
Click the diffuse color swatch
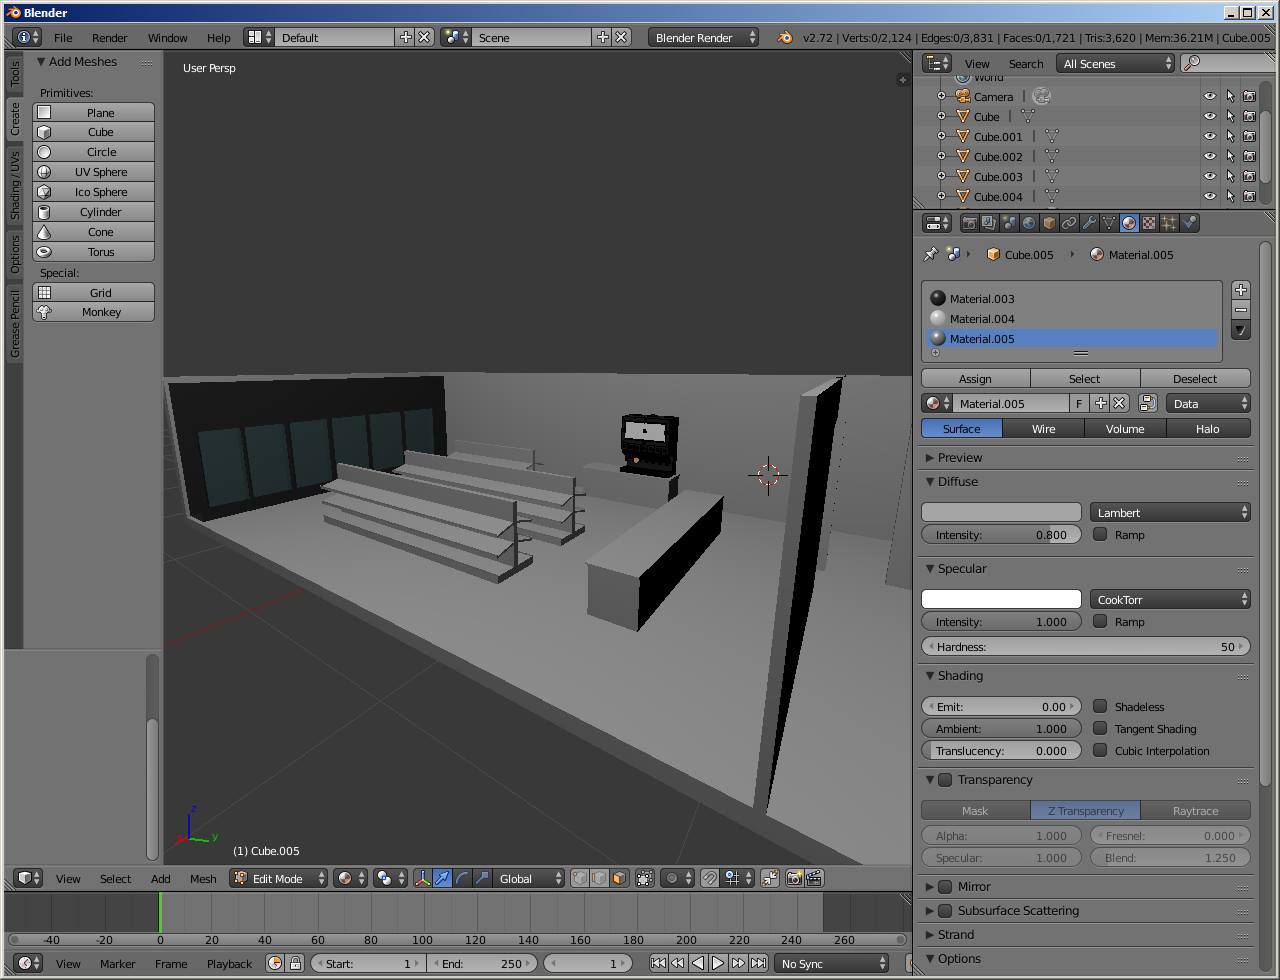coord(1001,512)
